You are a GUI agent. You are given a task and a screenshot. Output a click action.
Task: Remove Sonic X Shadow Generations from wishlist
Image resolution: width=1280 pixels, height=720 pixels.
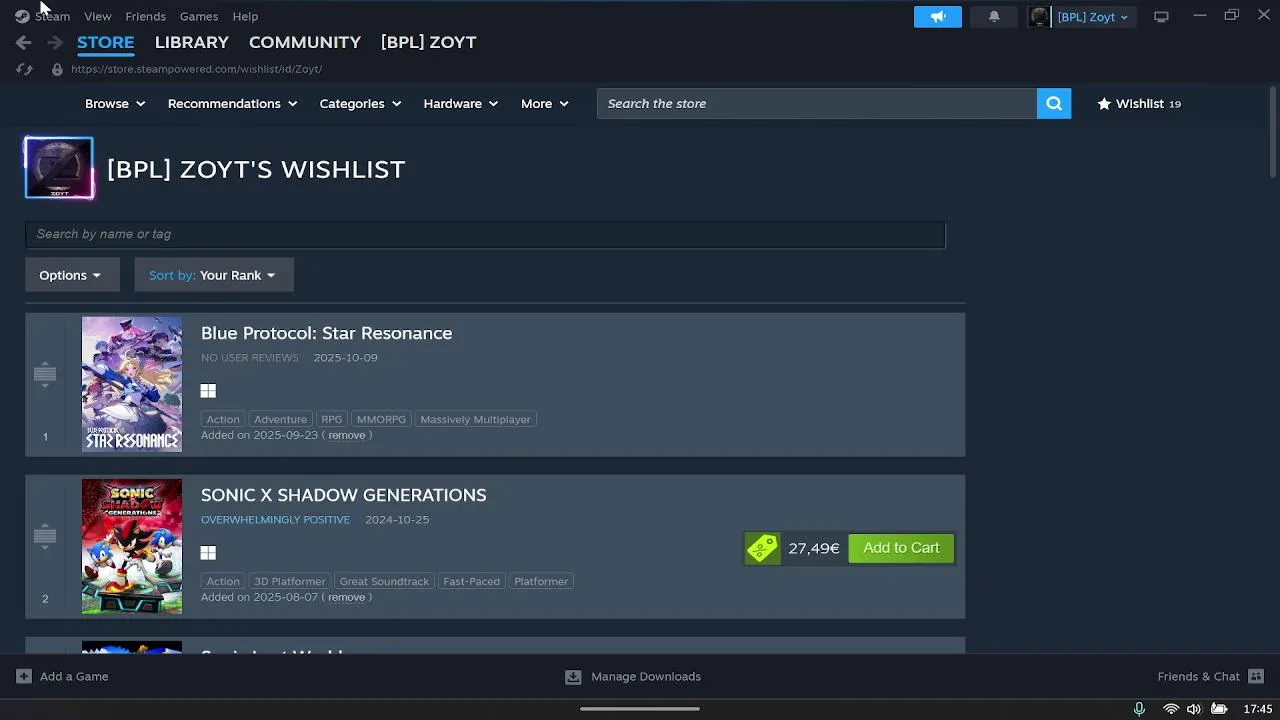coord(347,597)
